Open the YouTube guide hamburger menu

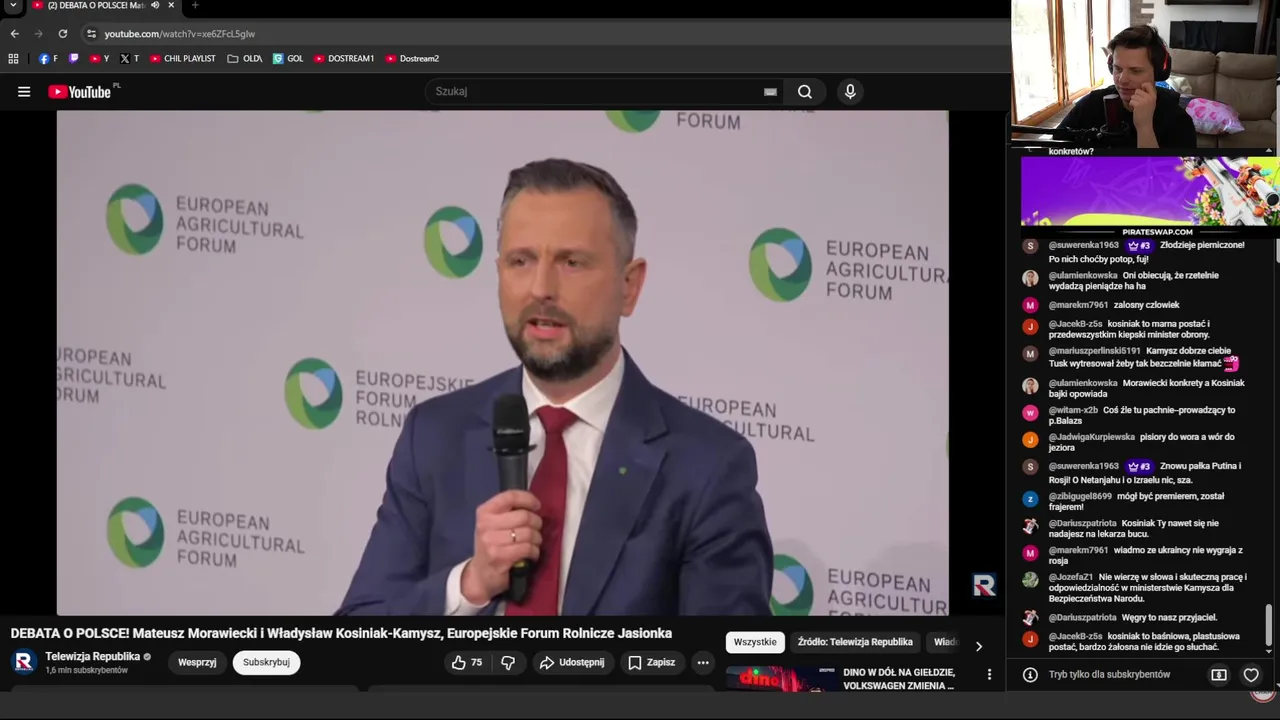24,92
